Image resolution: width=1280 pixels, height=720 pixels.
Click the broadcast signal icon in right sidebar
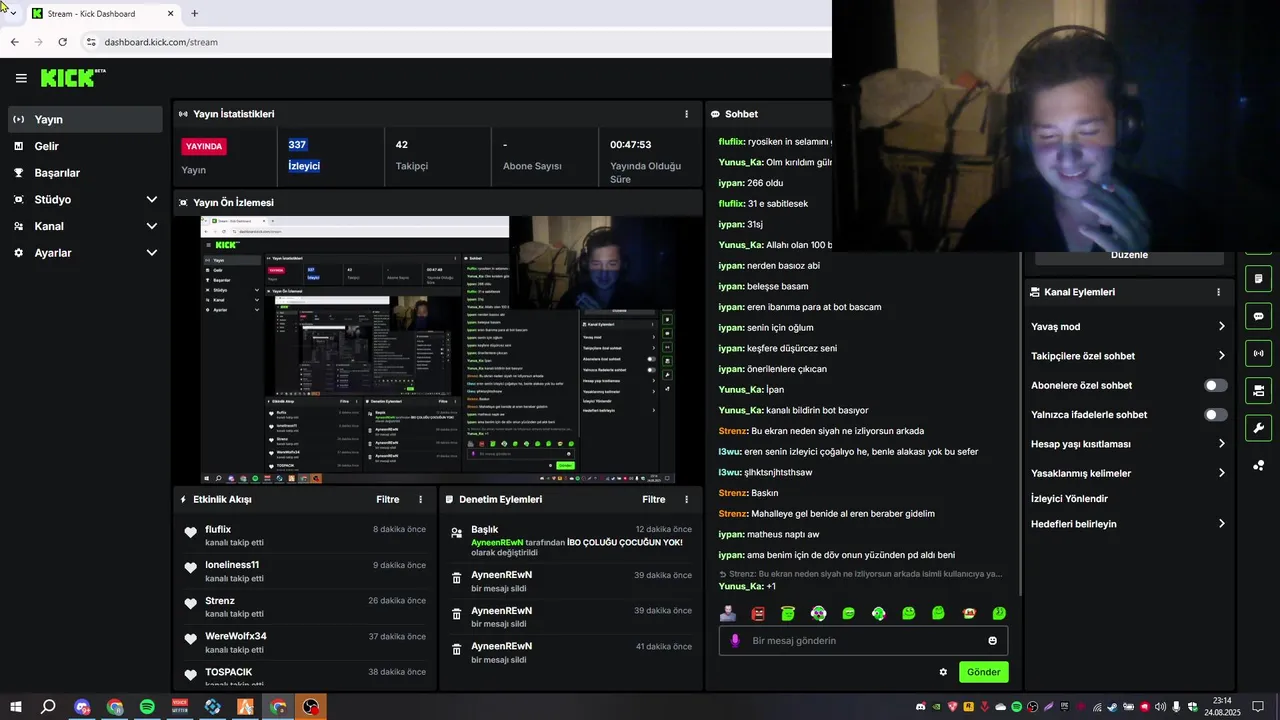point(1258,353)
